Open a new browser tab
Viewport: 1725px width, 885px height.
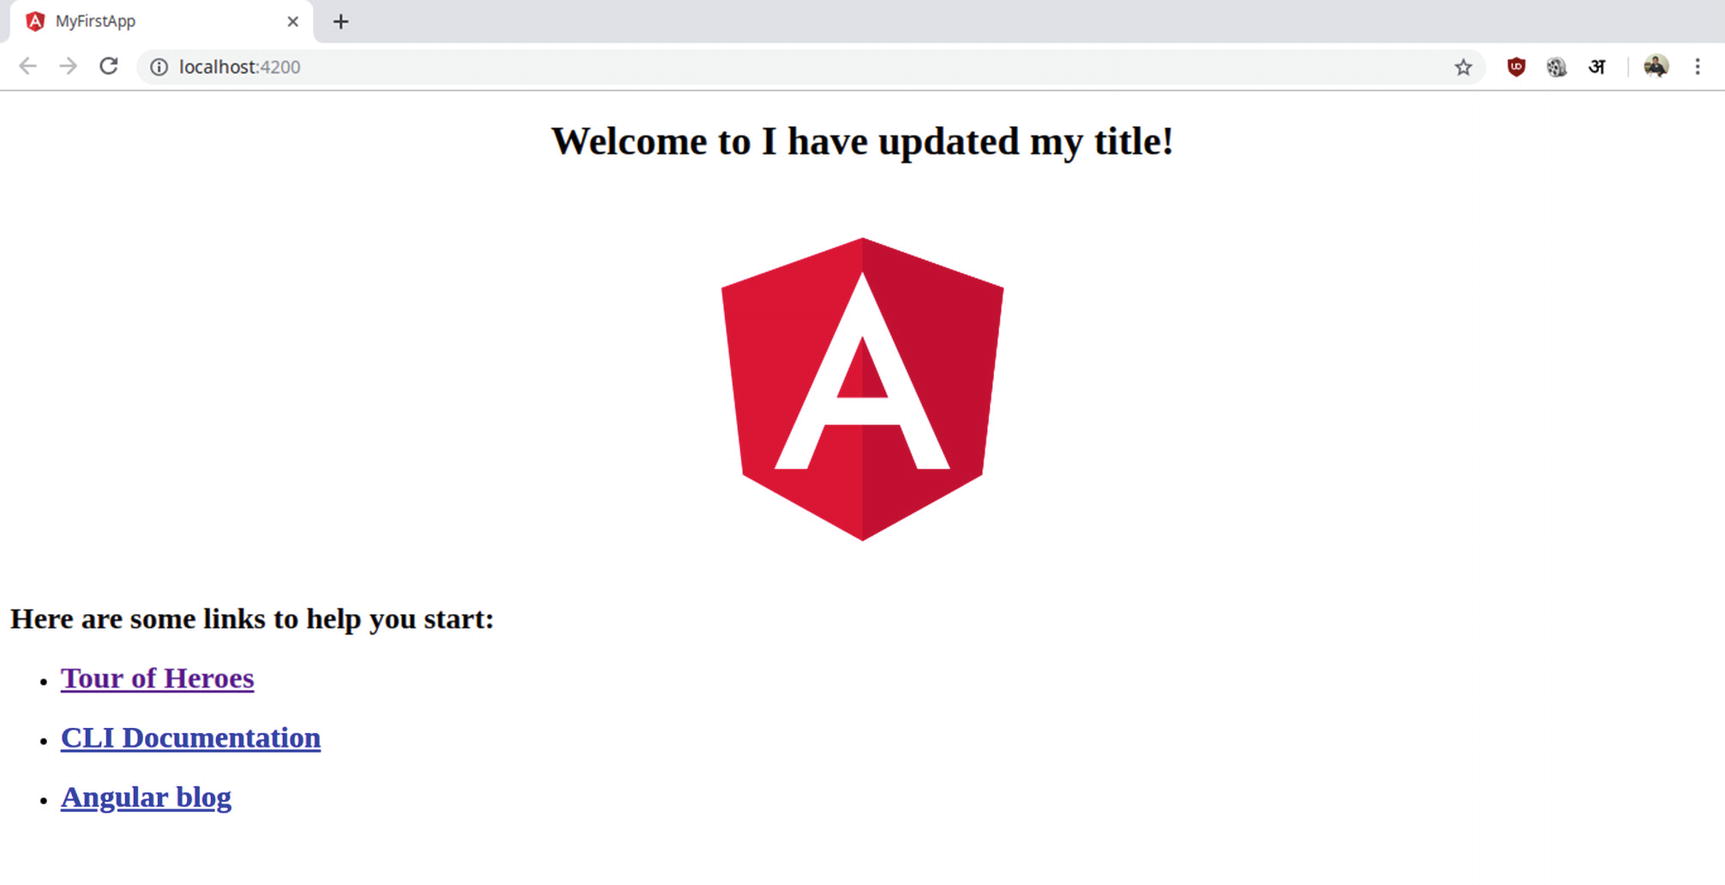point(341,21)
